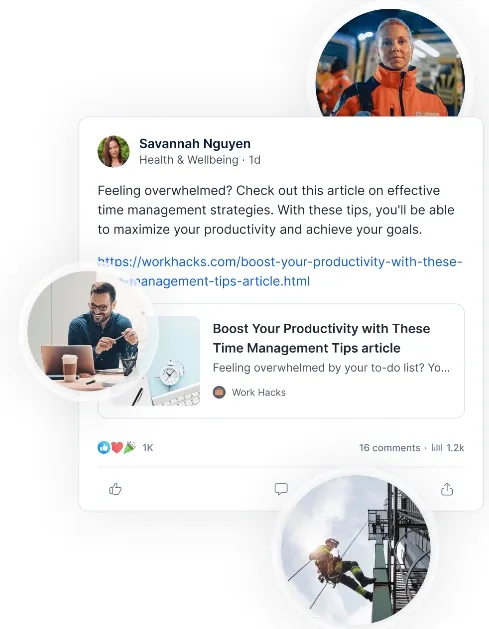The width and height of the screenshot is (489, 629).
Task: Click the blue like reaction emoji
Action: click(104, 447)
